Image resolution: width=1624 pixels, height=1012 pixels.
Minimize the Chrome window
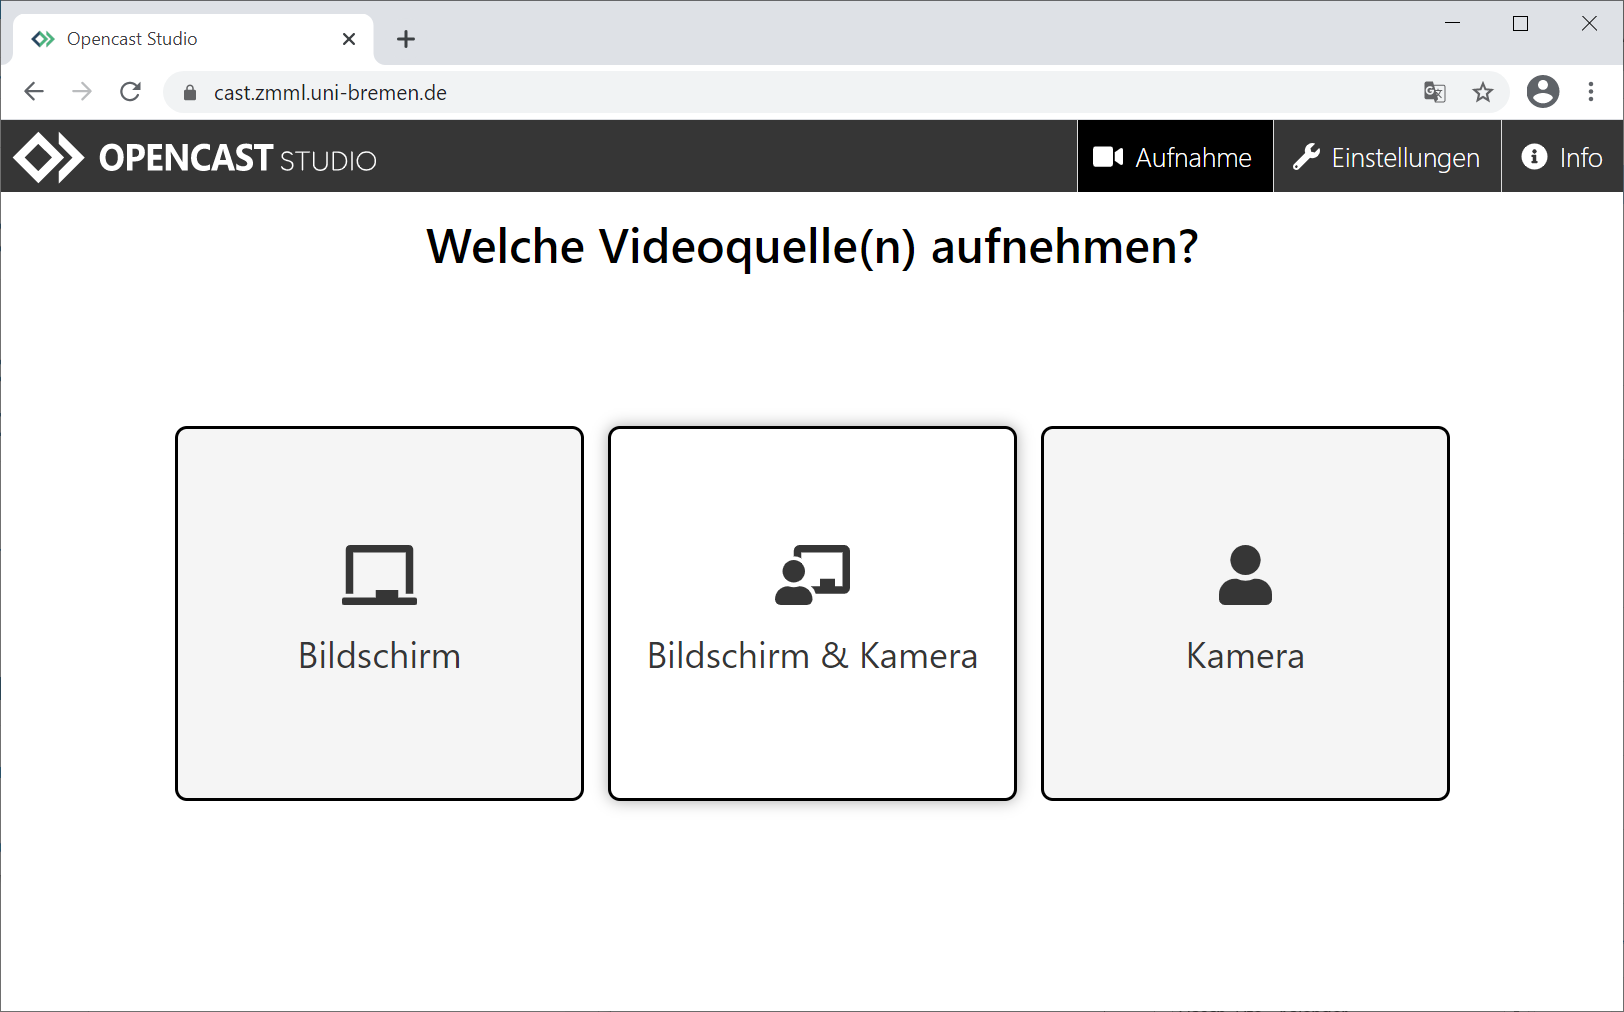tap(1453, 23)
